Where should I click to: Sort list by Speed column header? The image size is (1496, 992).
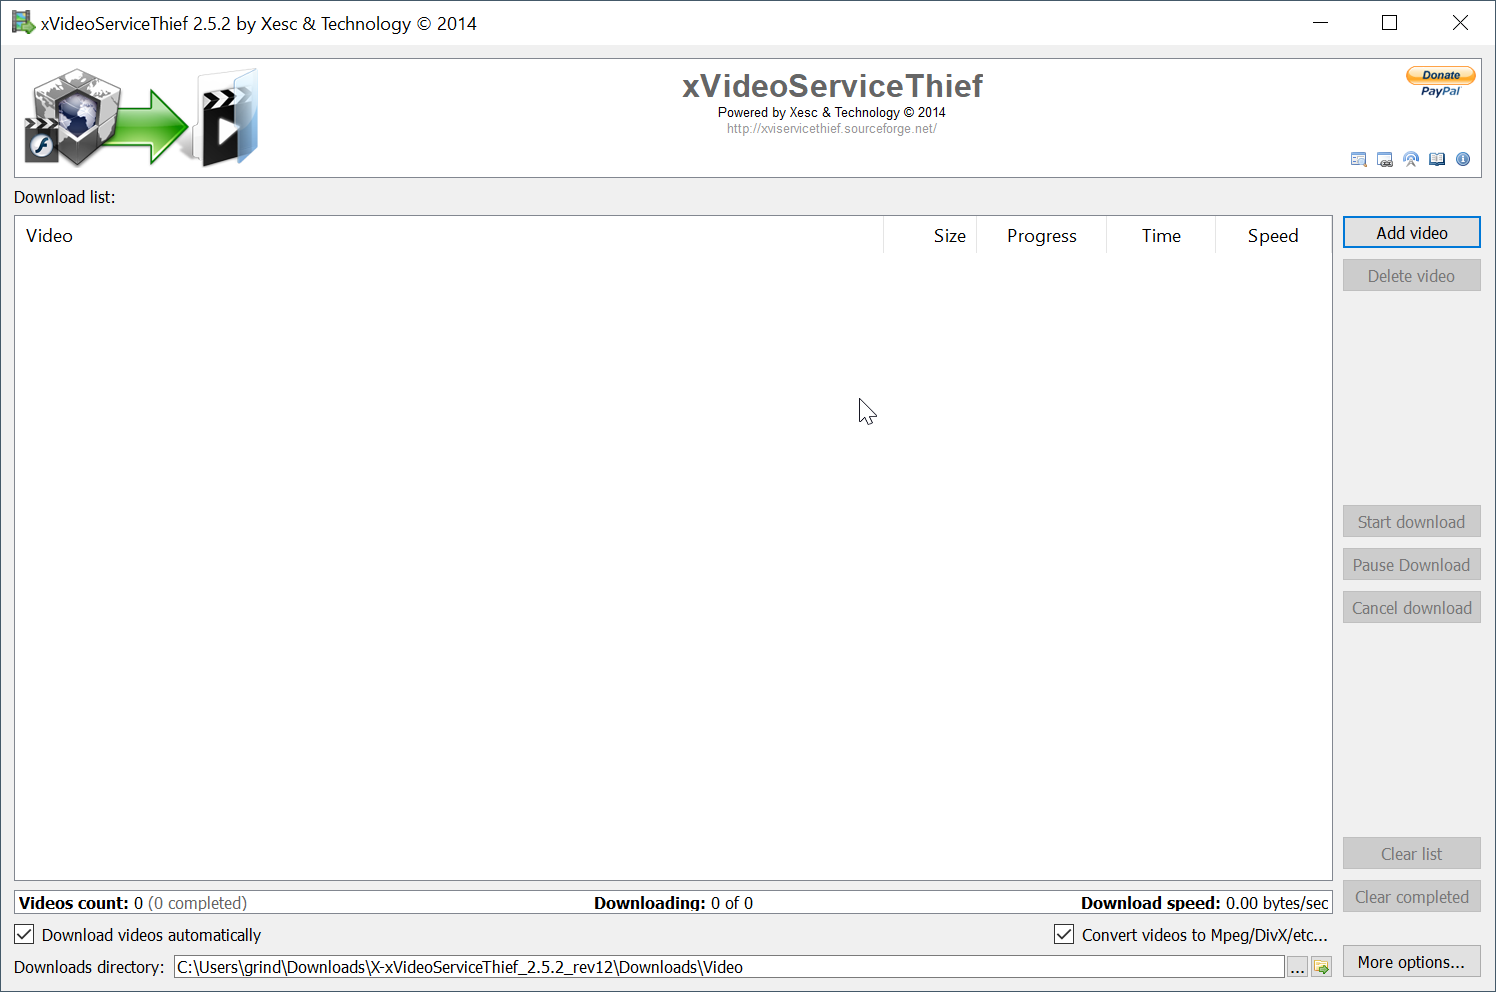point(1273,236)
